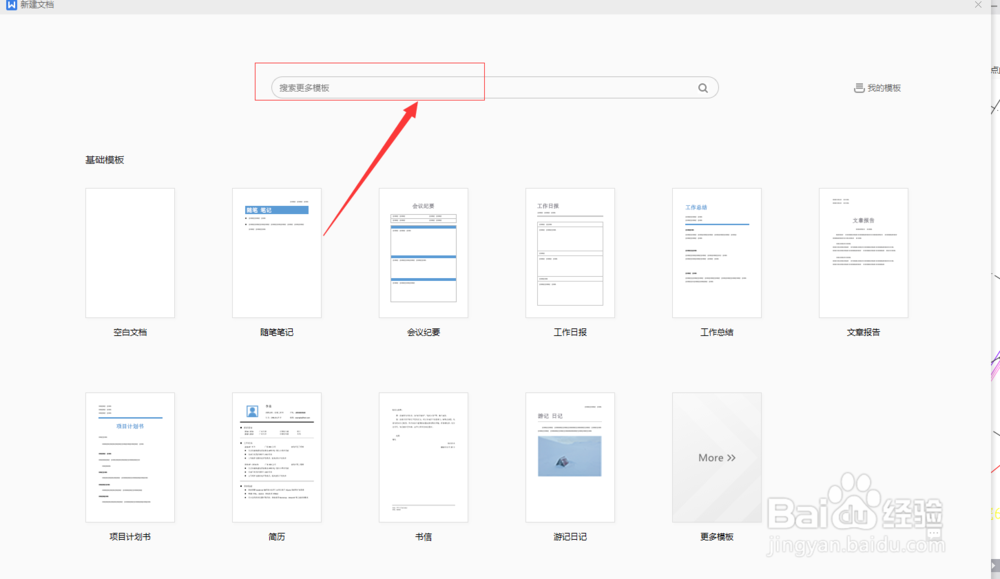Click the 会议纪要 label

(423, 332)
